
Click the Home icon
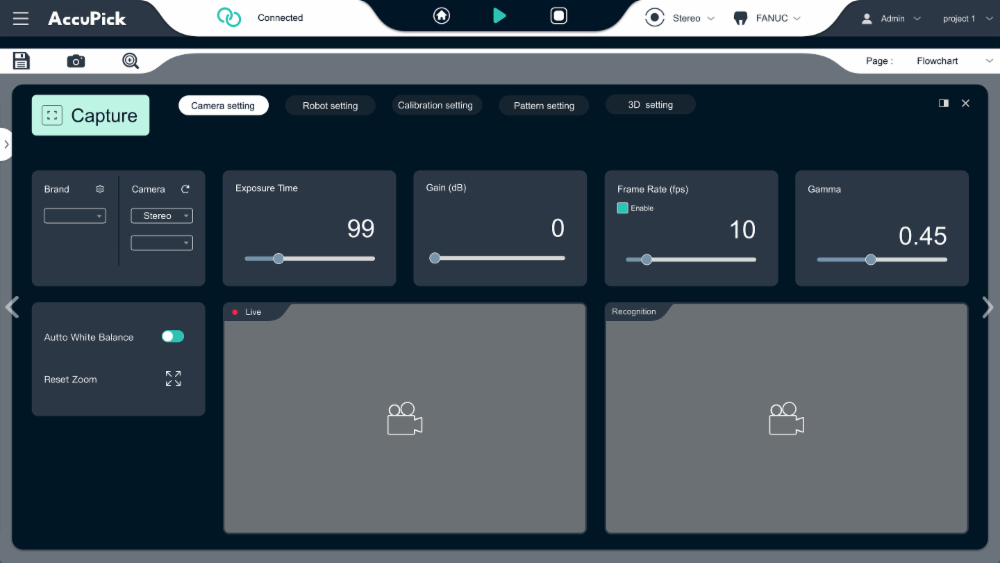coord(441,16)
